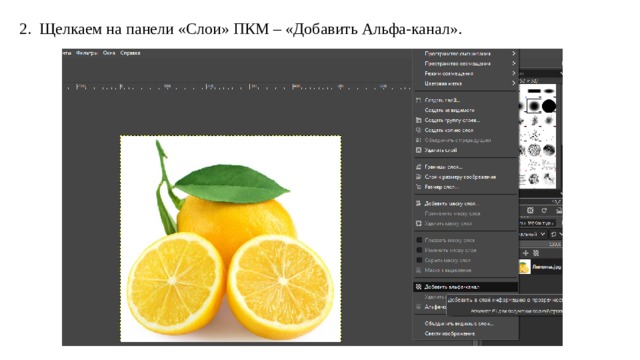Click «Маска в выделение» entry
Viewport: 640px width, 360px height.
pos(465,270)
